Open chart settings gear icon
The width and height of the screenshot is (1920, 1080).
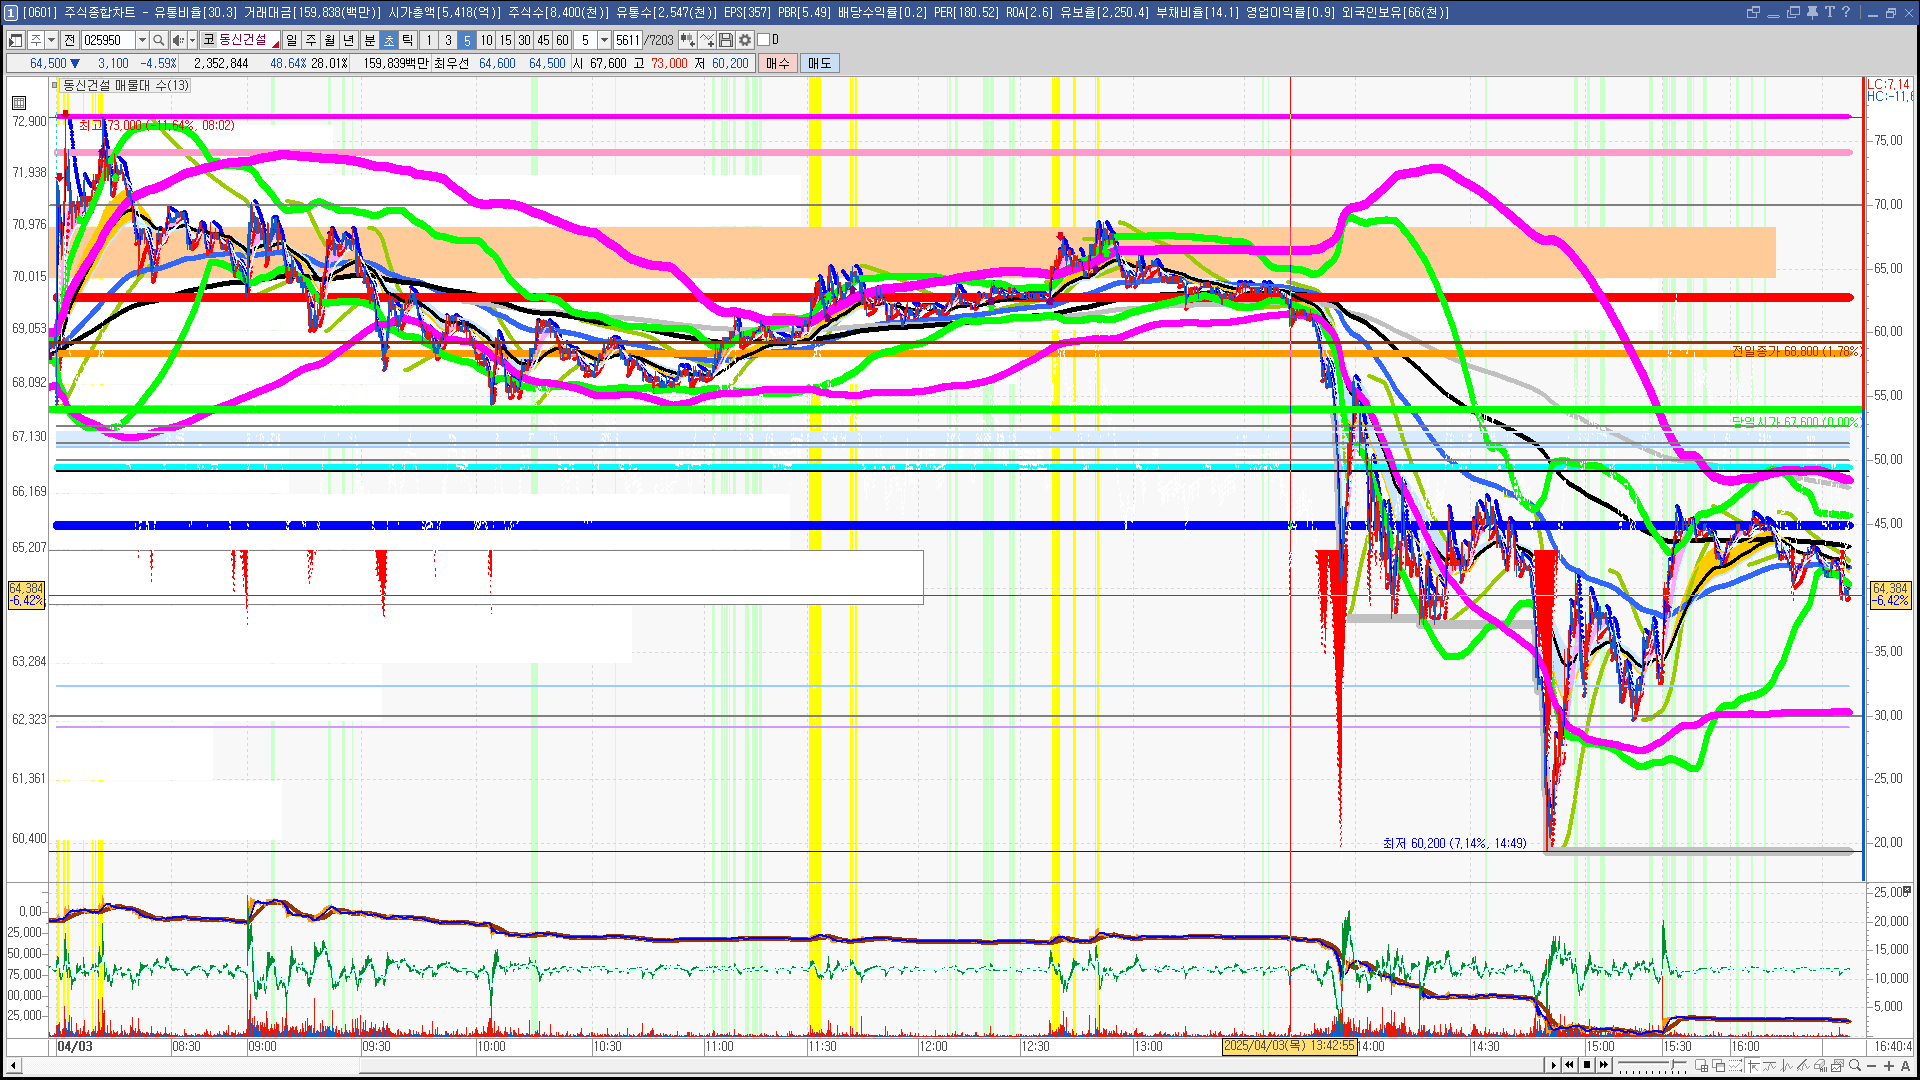coord(745,40)
